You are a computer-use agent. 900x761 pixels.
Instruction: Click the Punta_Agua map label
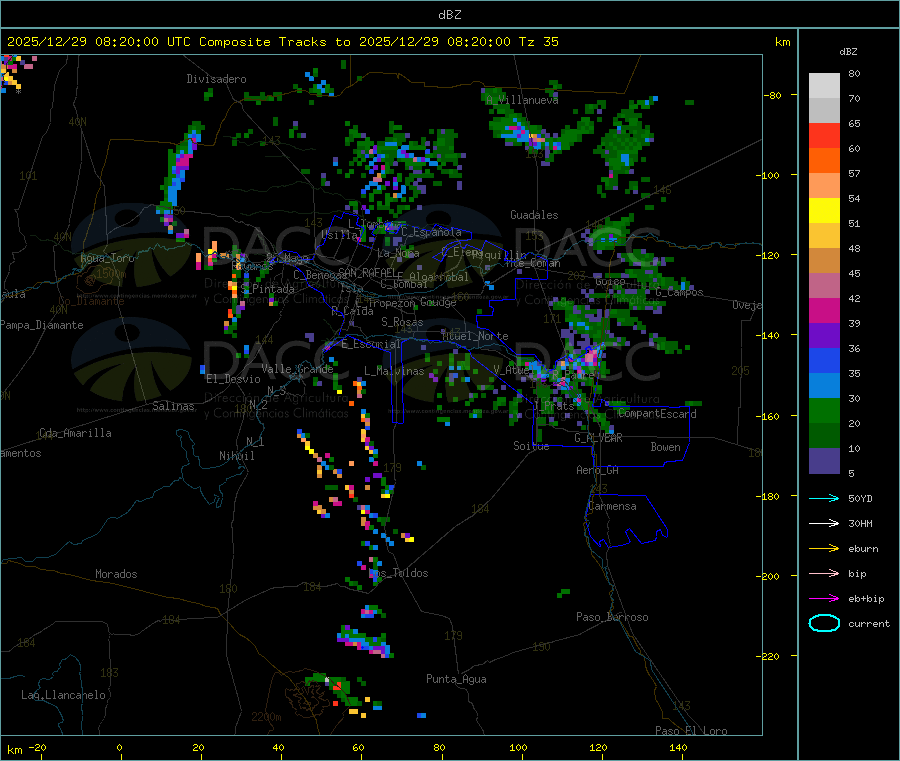pyautogui.click(x=456, y=679)
